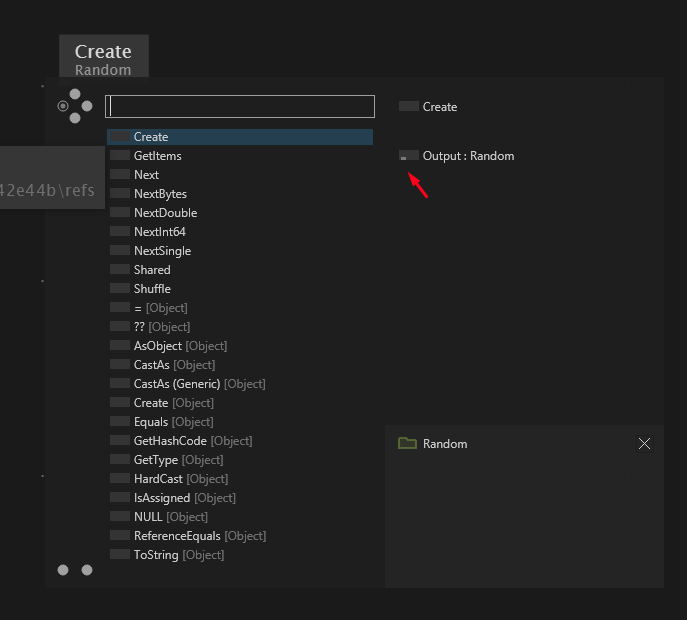Click the left dot at list bottom
This screenshot has height=620, width=687.
(63, 570)
